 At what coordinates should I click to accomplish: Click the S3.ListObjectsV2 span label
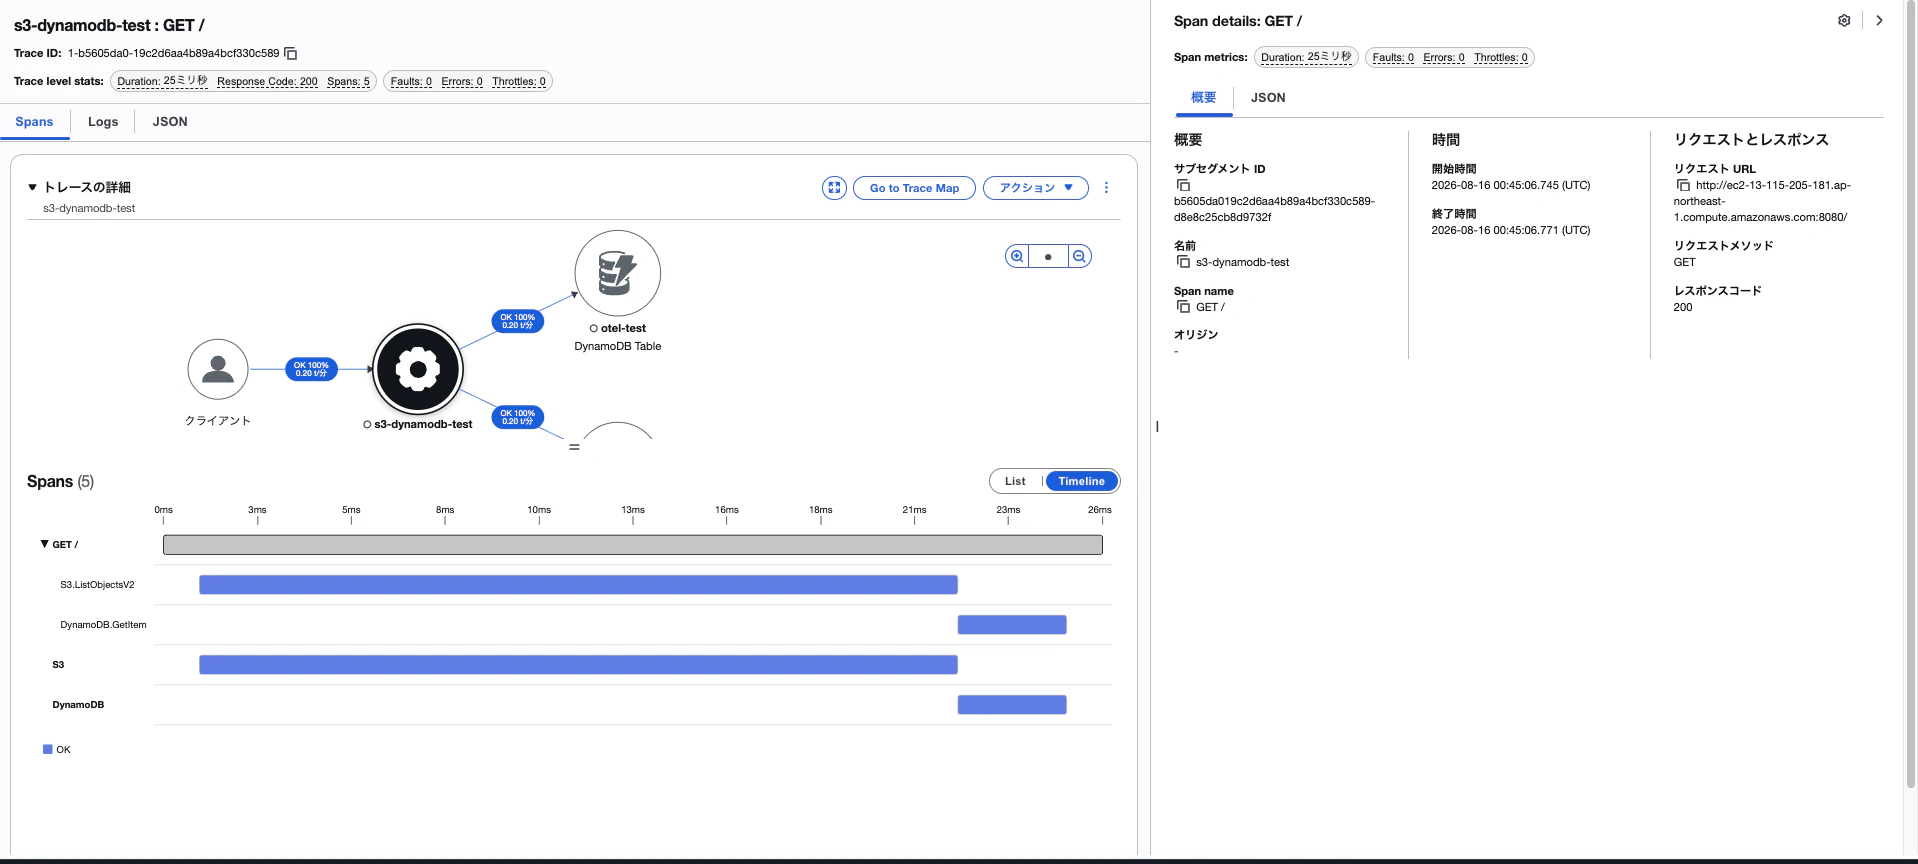[x=97, y=585]
